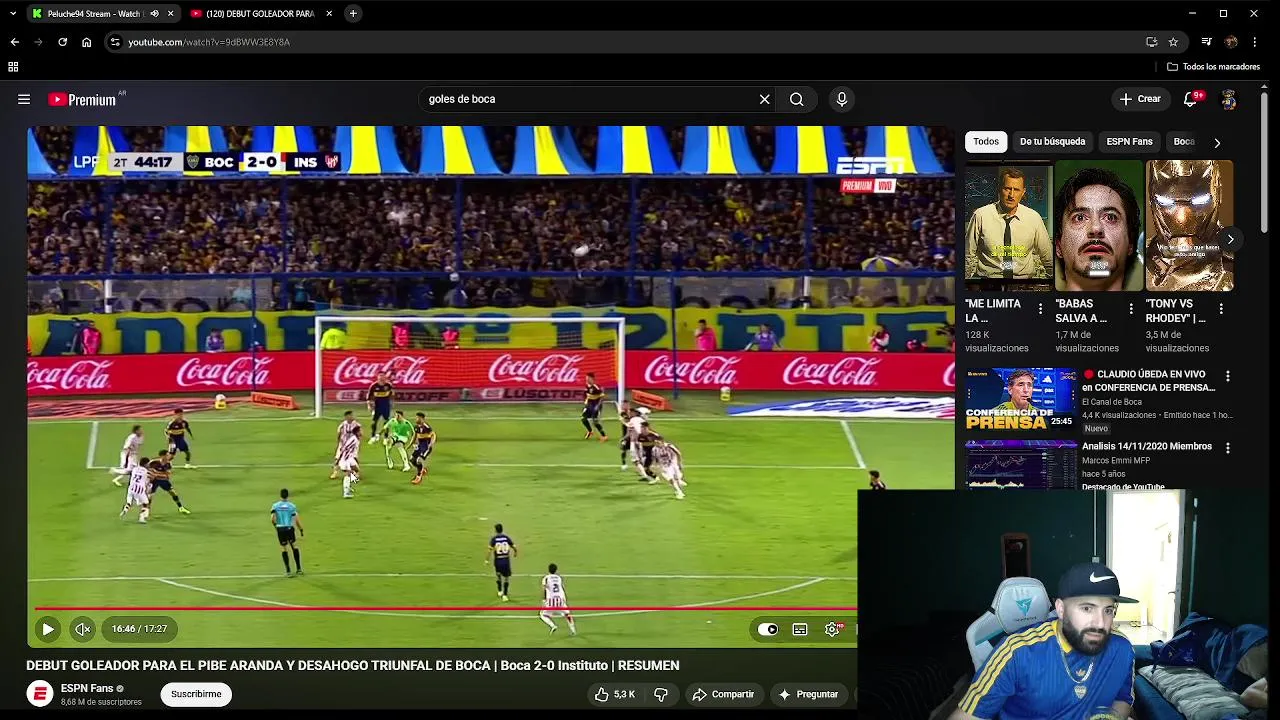Image resolution: width=1280 pixels, height=720 pixels.
Task: Bookmark this page with the star
Action: (x=1173, y=42)
